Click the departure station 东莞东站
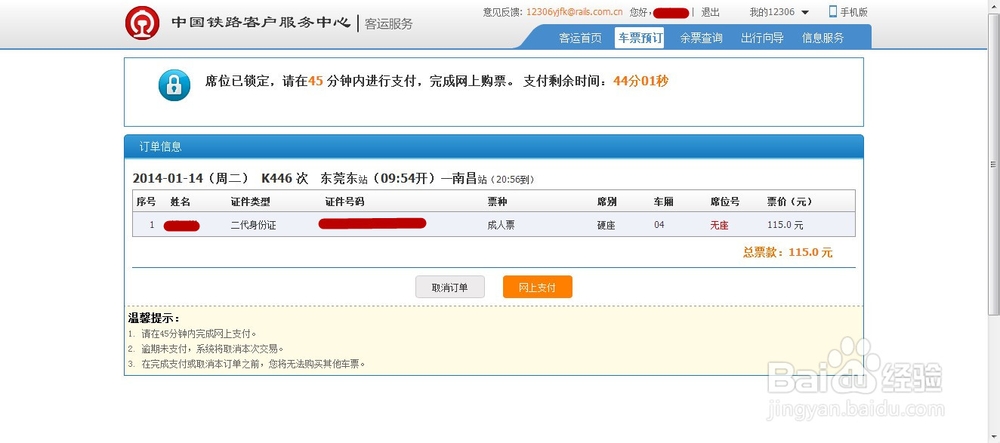Viewport: 1000px width, 443px height. click(344, 178)
